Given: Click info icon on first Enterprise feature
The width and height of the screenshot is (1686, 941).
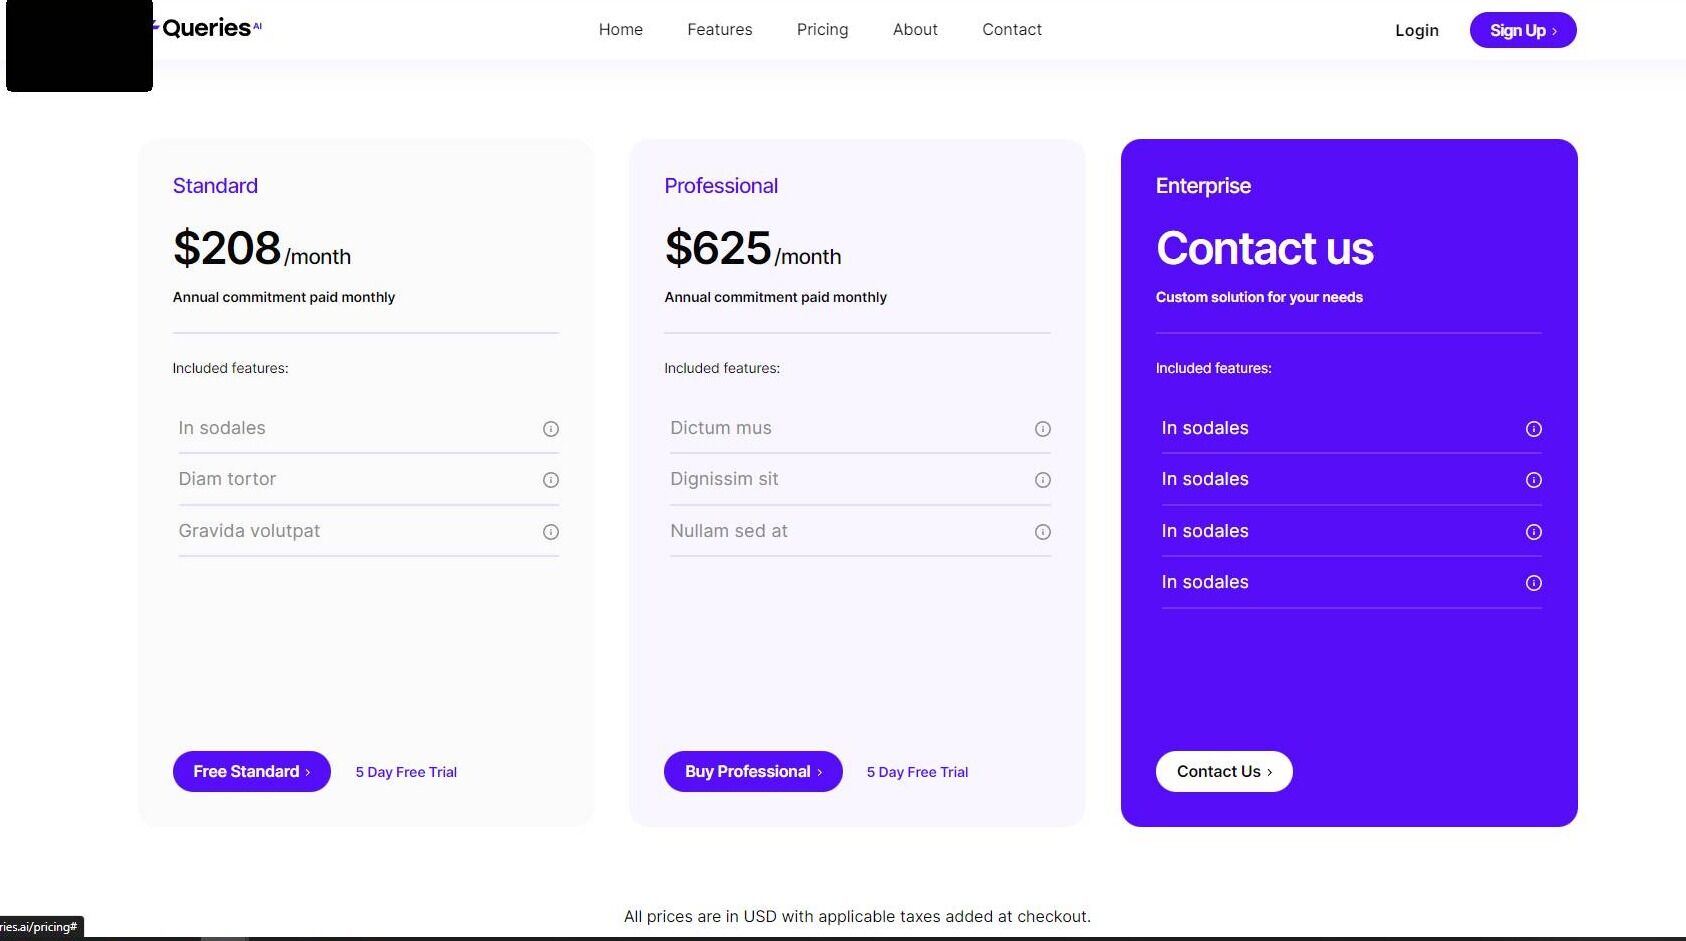Looking at the screenshot, I should pyautogui.click(x=1533, y=429).
